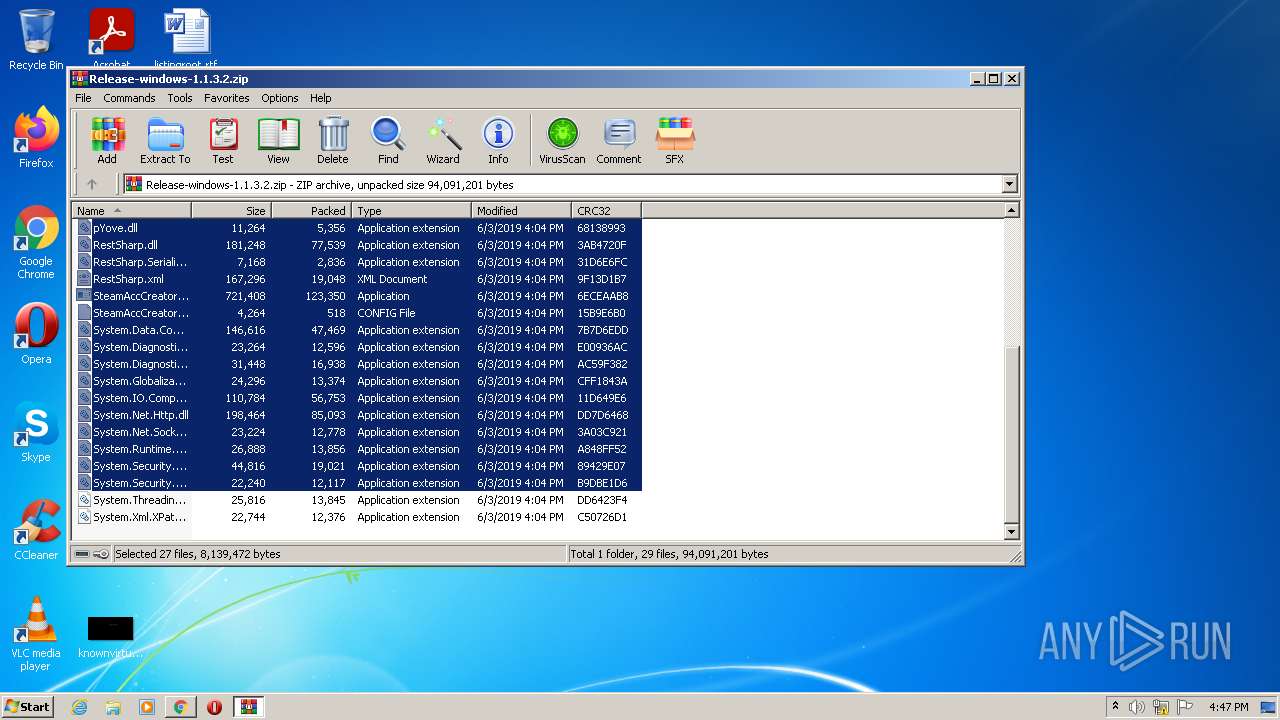Viewport: 1280px width, 720px height.
Task: Select the RestSharp.dll file row
Action: [356, 245]
